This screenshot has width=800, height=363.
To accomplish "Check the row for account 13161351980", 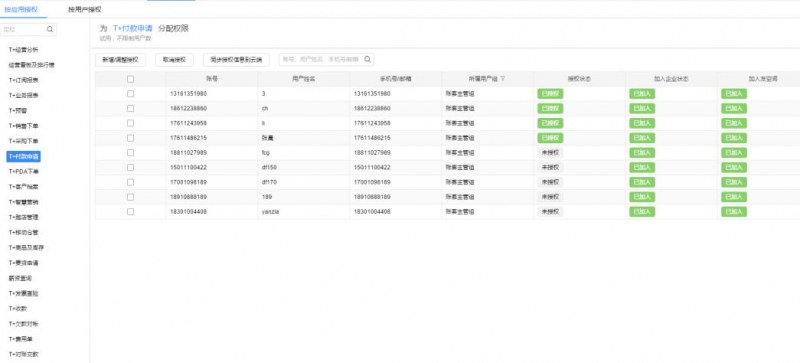I will (131, 94).
